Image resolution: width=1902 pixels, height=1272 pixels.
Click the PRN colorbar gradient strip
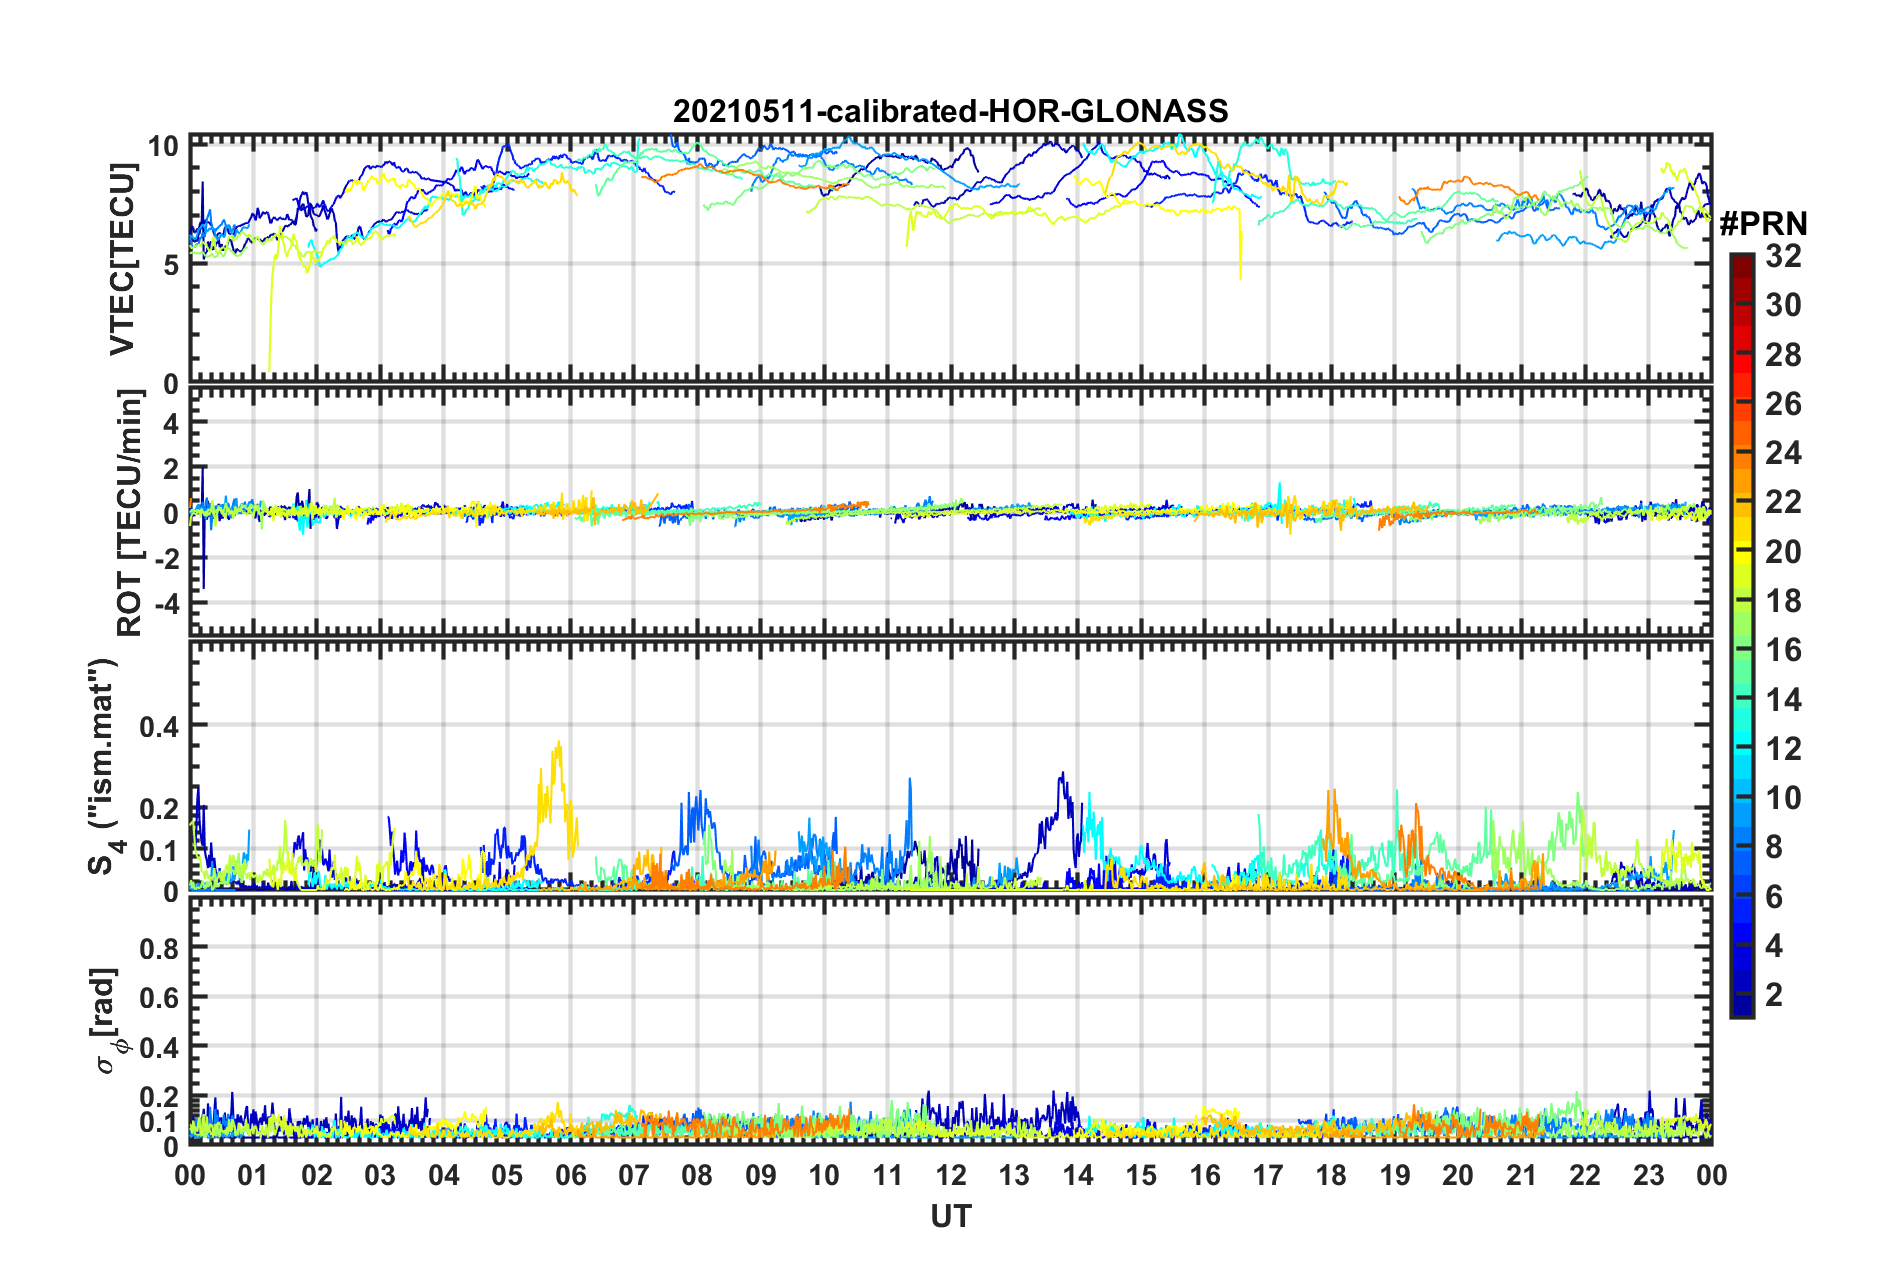coord(1741,635)
